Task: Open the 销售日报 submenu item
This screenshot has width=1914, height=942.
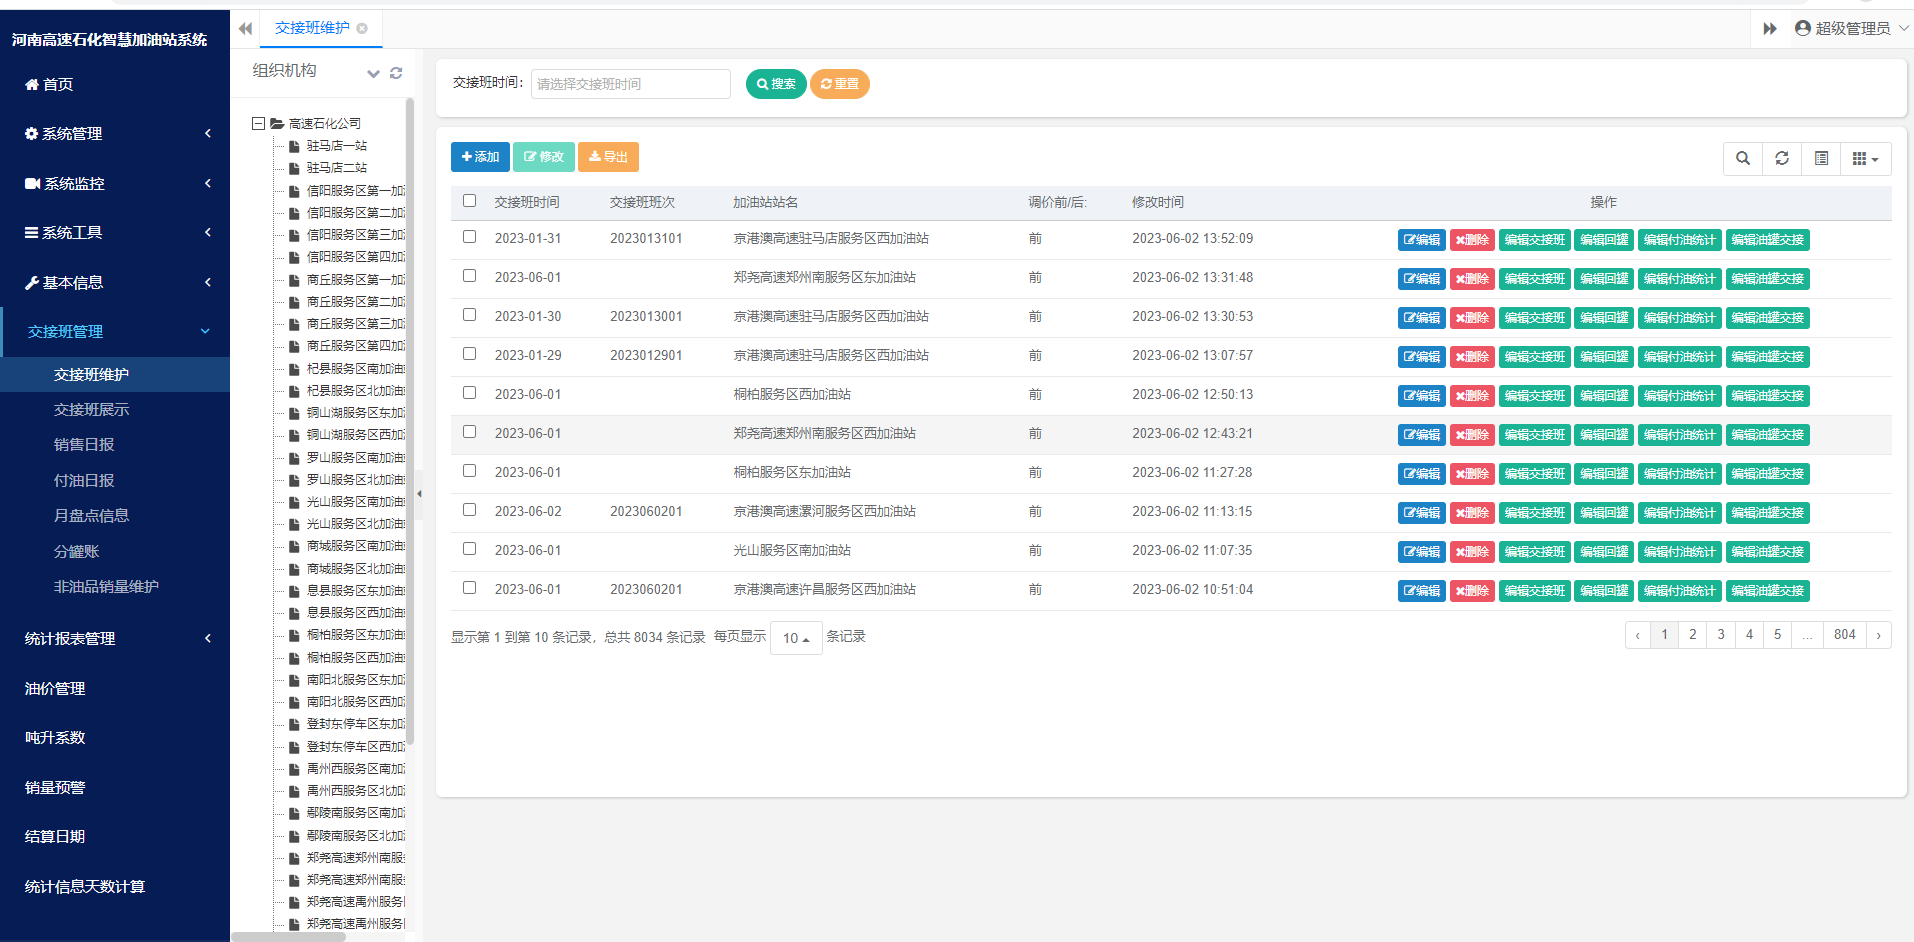Action: click(84, 445)
